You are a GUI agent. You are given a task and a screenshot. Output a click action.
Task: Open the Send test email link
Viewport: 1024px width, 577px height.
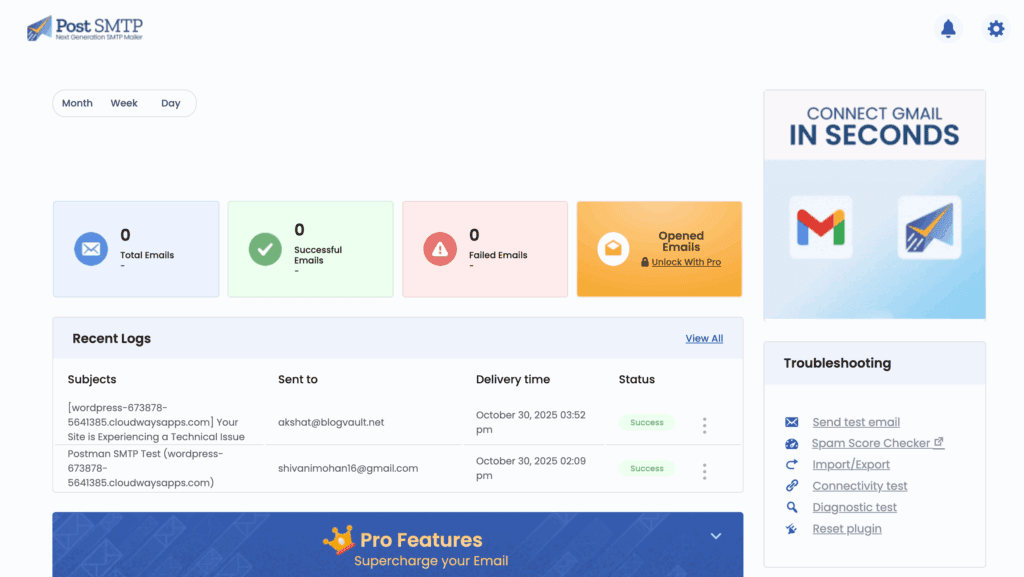[856, 422]
